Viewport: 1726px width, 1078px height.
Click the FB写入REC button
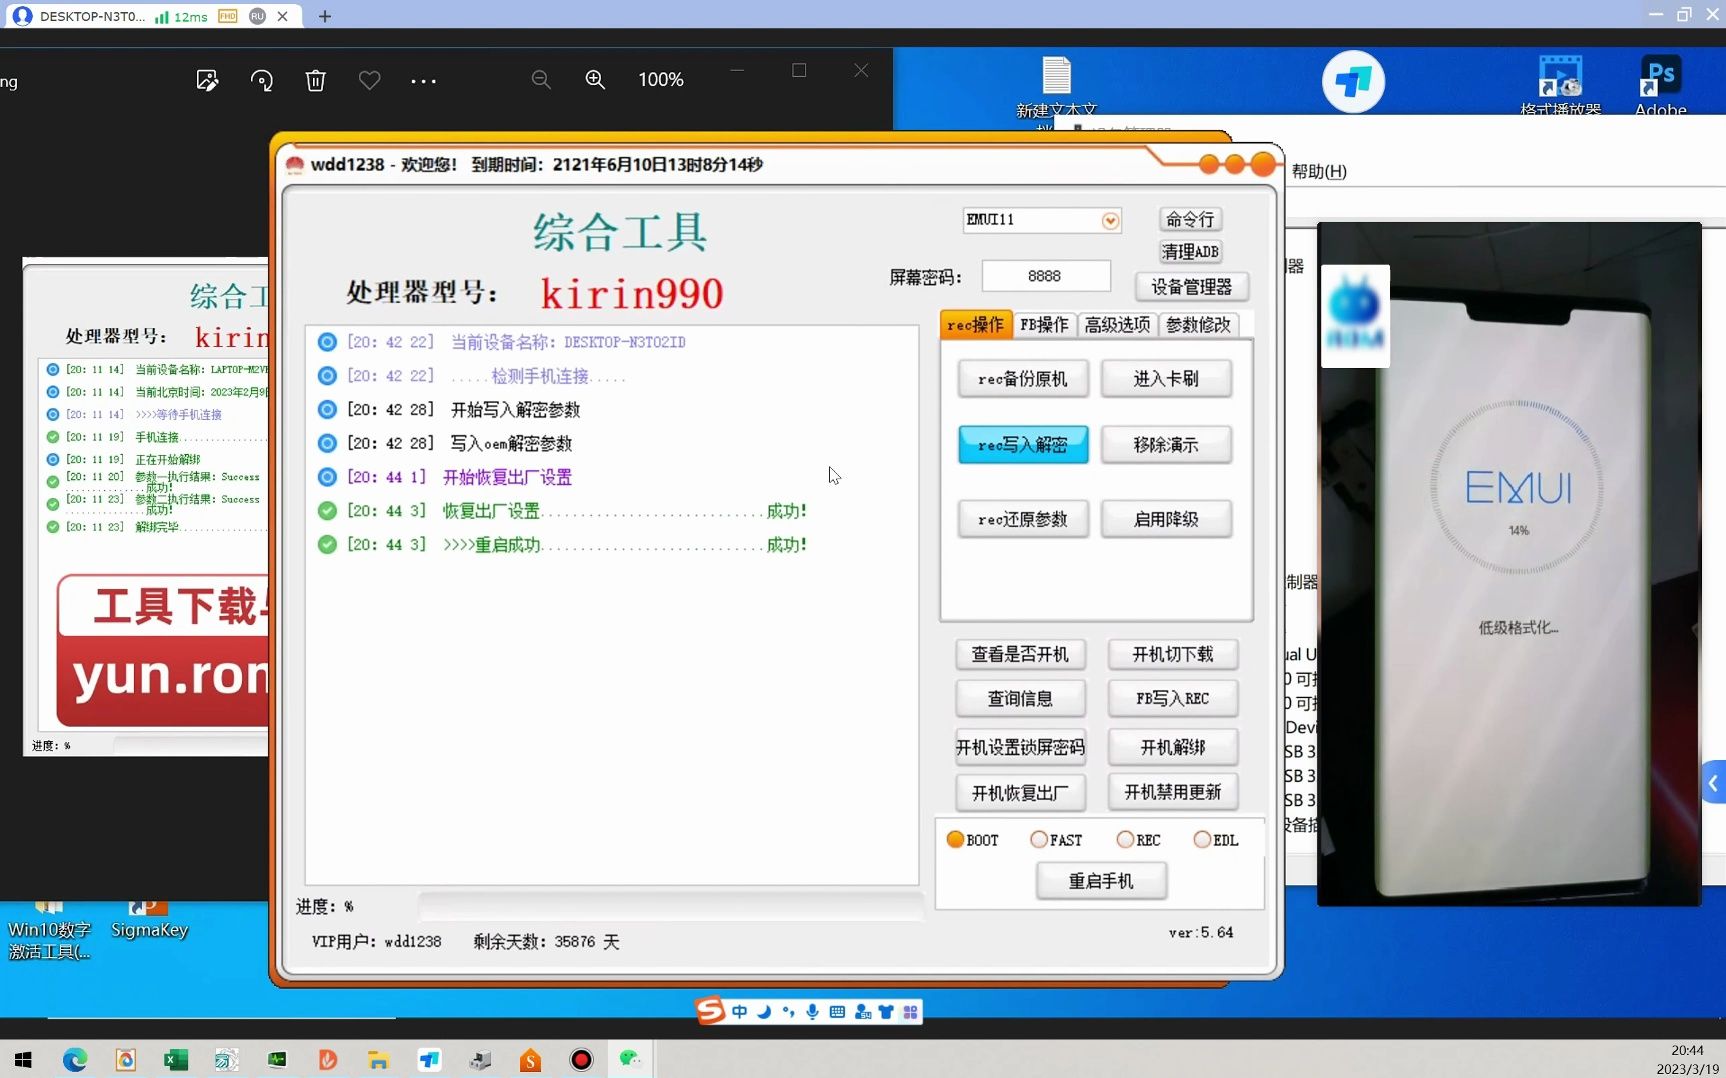[x=1172, y=699]
